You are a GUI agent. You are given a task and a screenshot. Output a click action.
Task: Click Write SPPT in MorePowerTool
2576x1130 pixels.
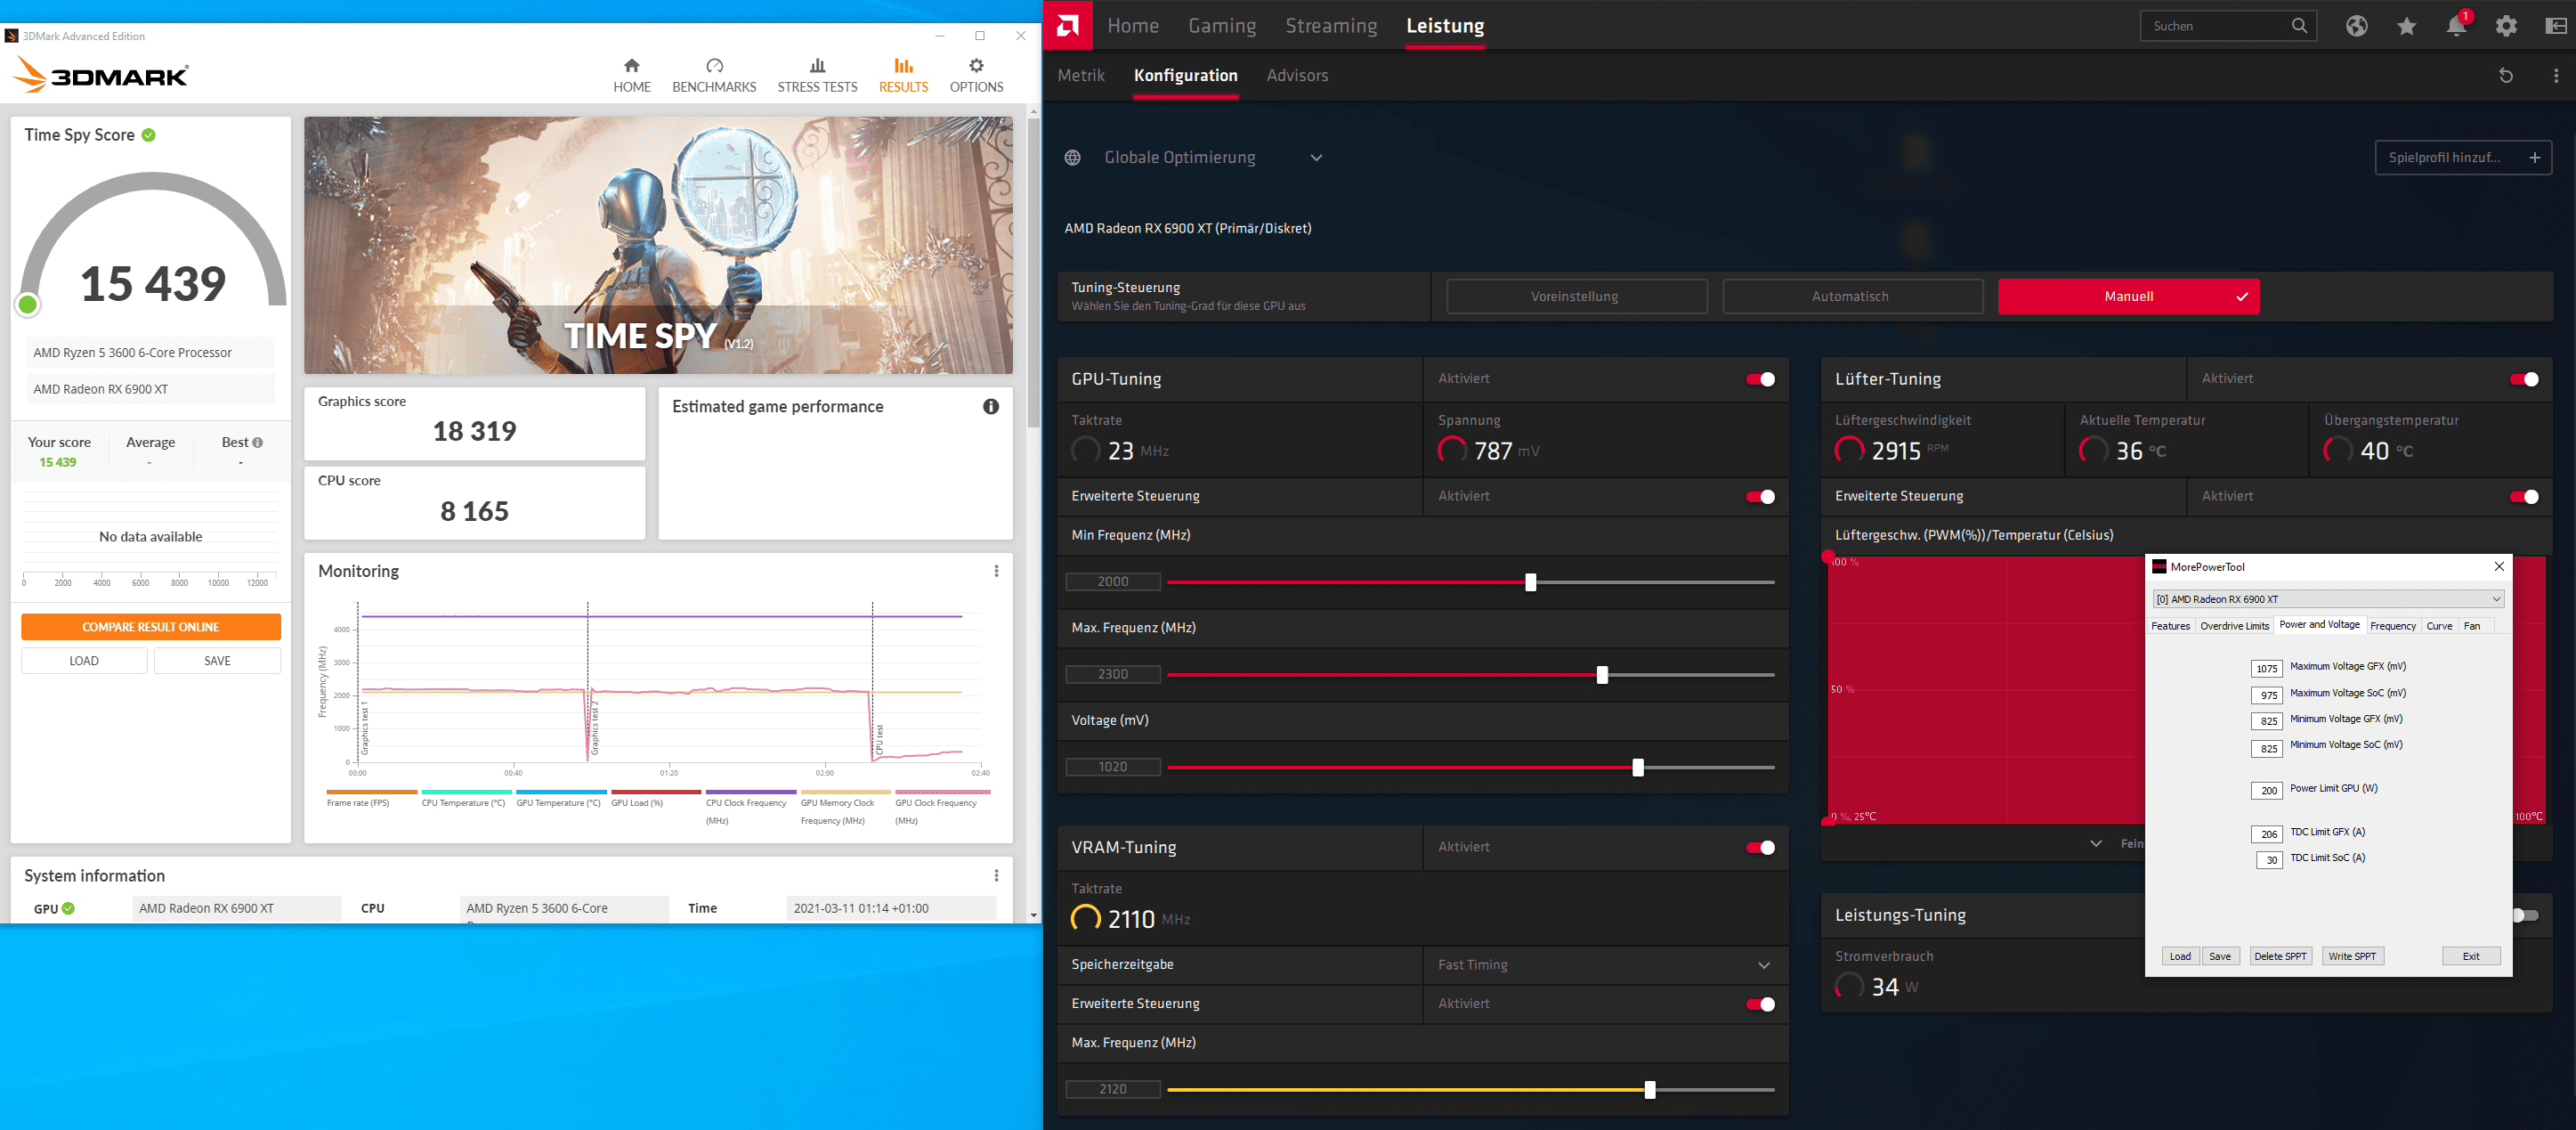(x=2352, y=956)
